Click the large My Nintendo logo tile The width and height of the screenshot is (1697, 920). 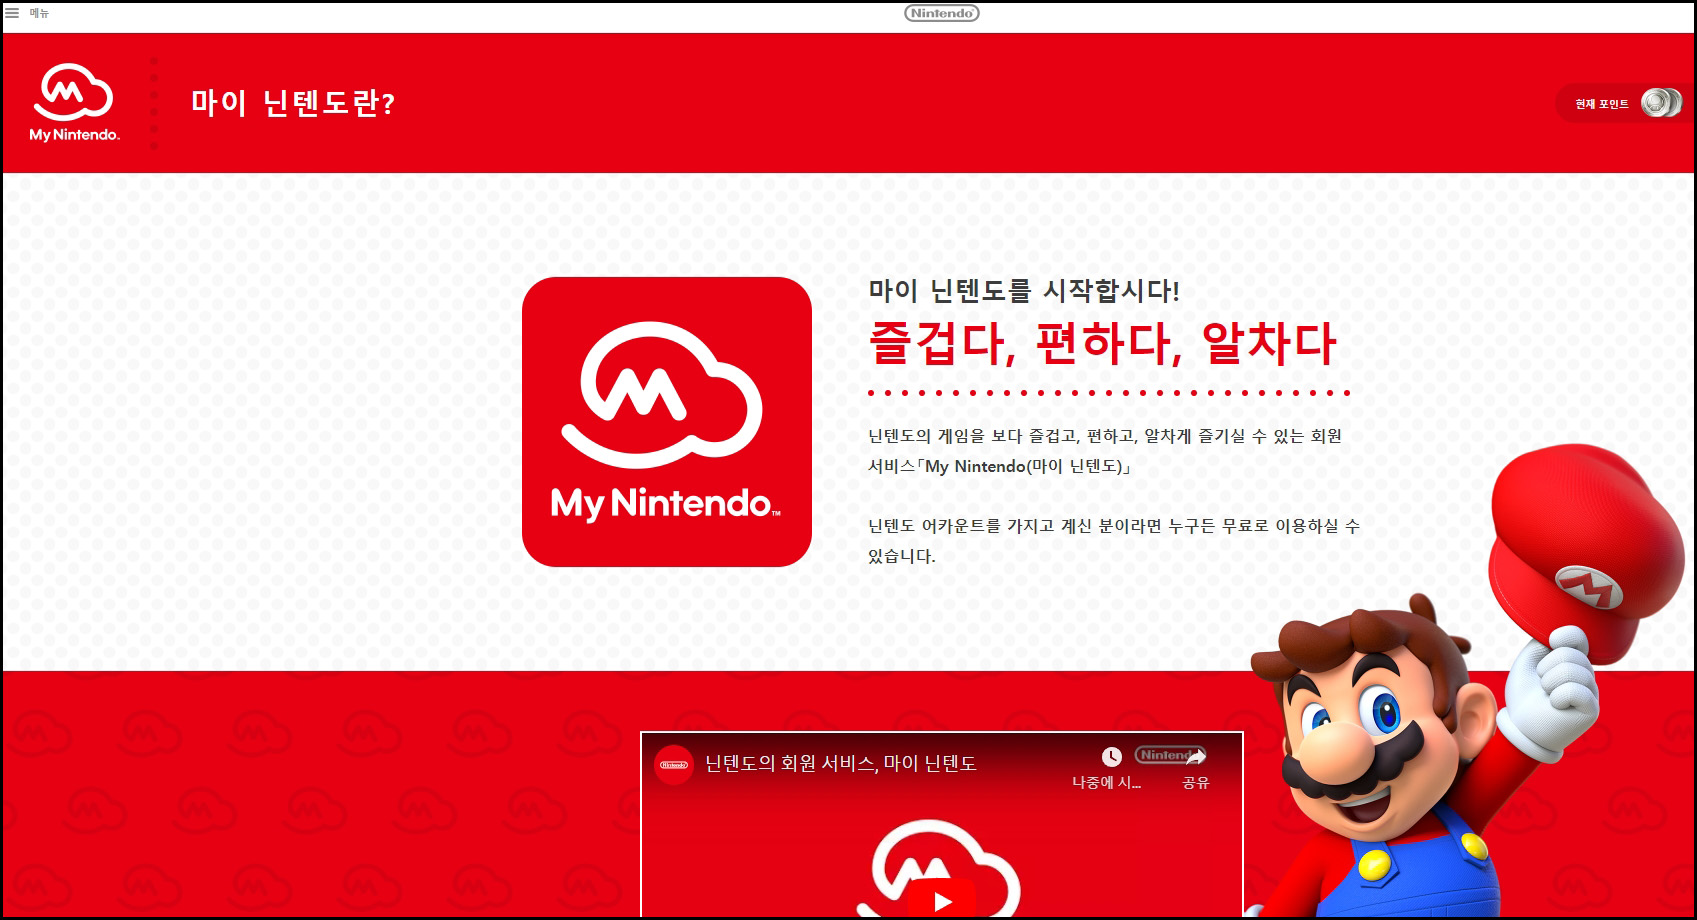tap(667, 422)
